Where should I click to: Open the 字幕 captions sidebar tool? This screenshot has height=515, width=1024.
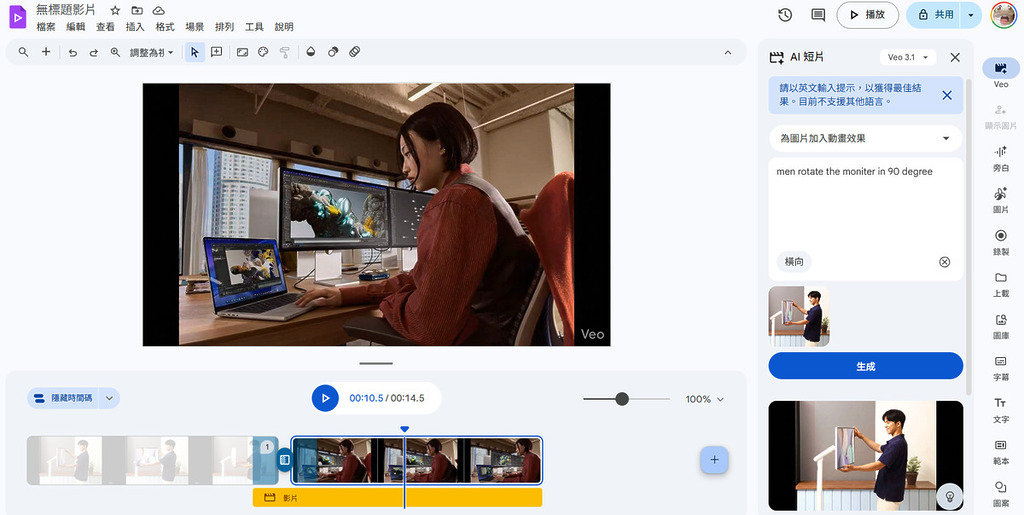click(1000, 367)
